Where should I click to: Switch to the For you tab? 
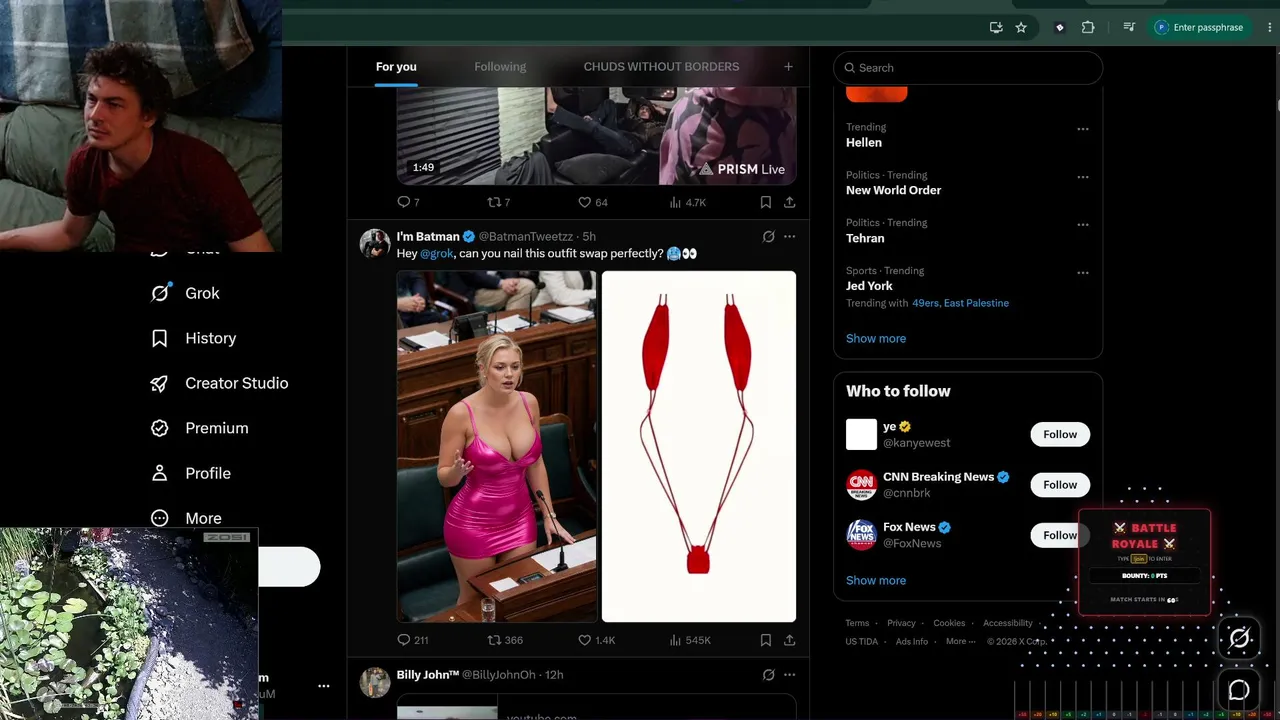[396, 67]
